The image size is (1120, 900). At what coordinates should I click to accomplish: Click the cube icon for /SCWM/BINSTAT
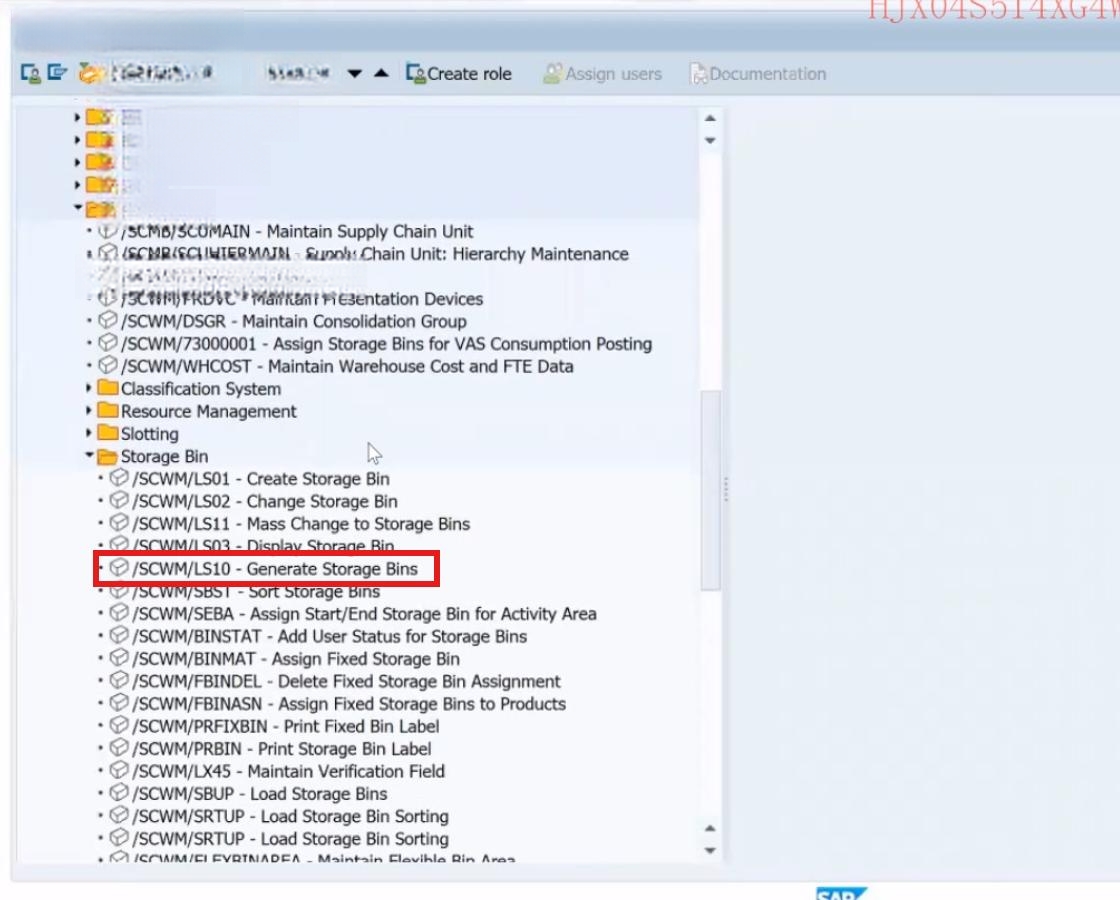(119, 635)
